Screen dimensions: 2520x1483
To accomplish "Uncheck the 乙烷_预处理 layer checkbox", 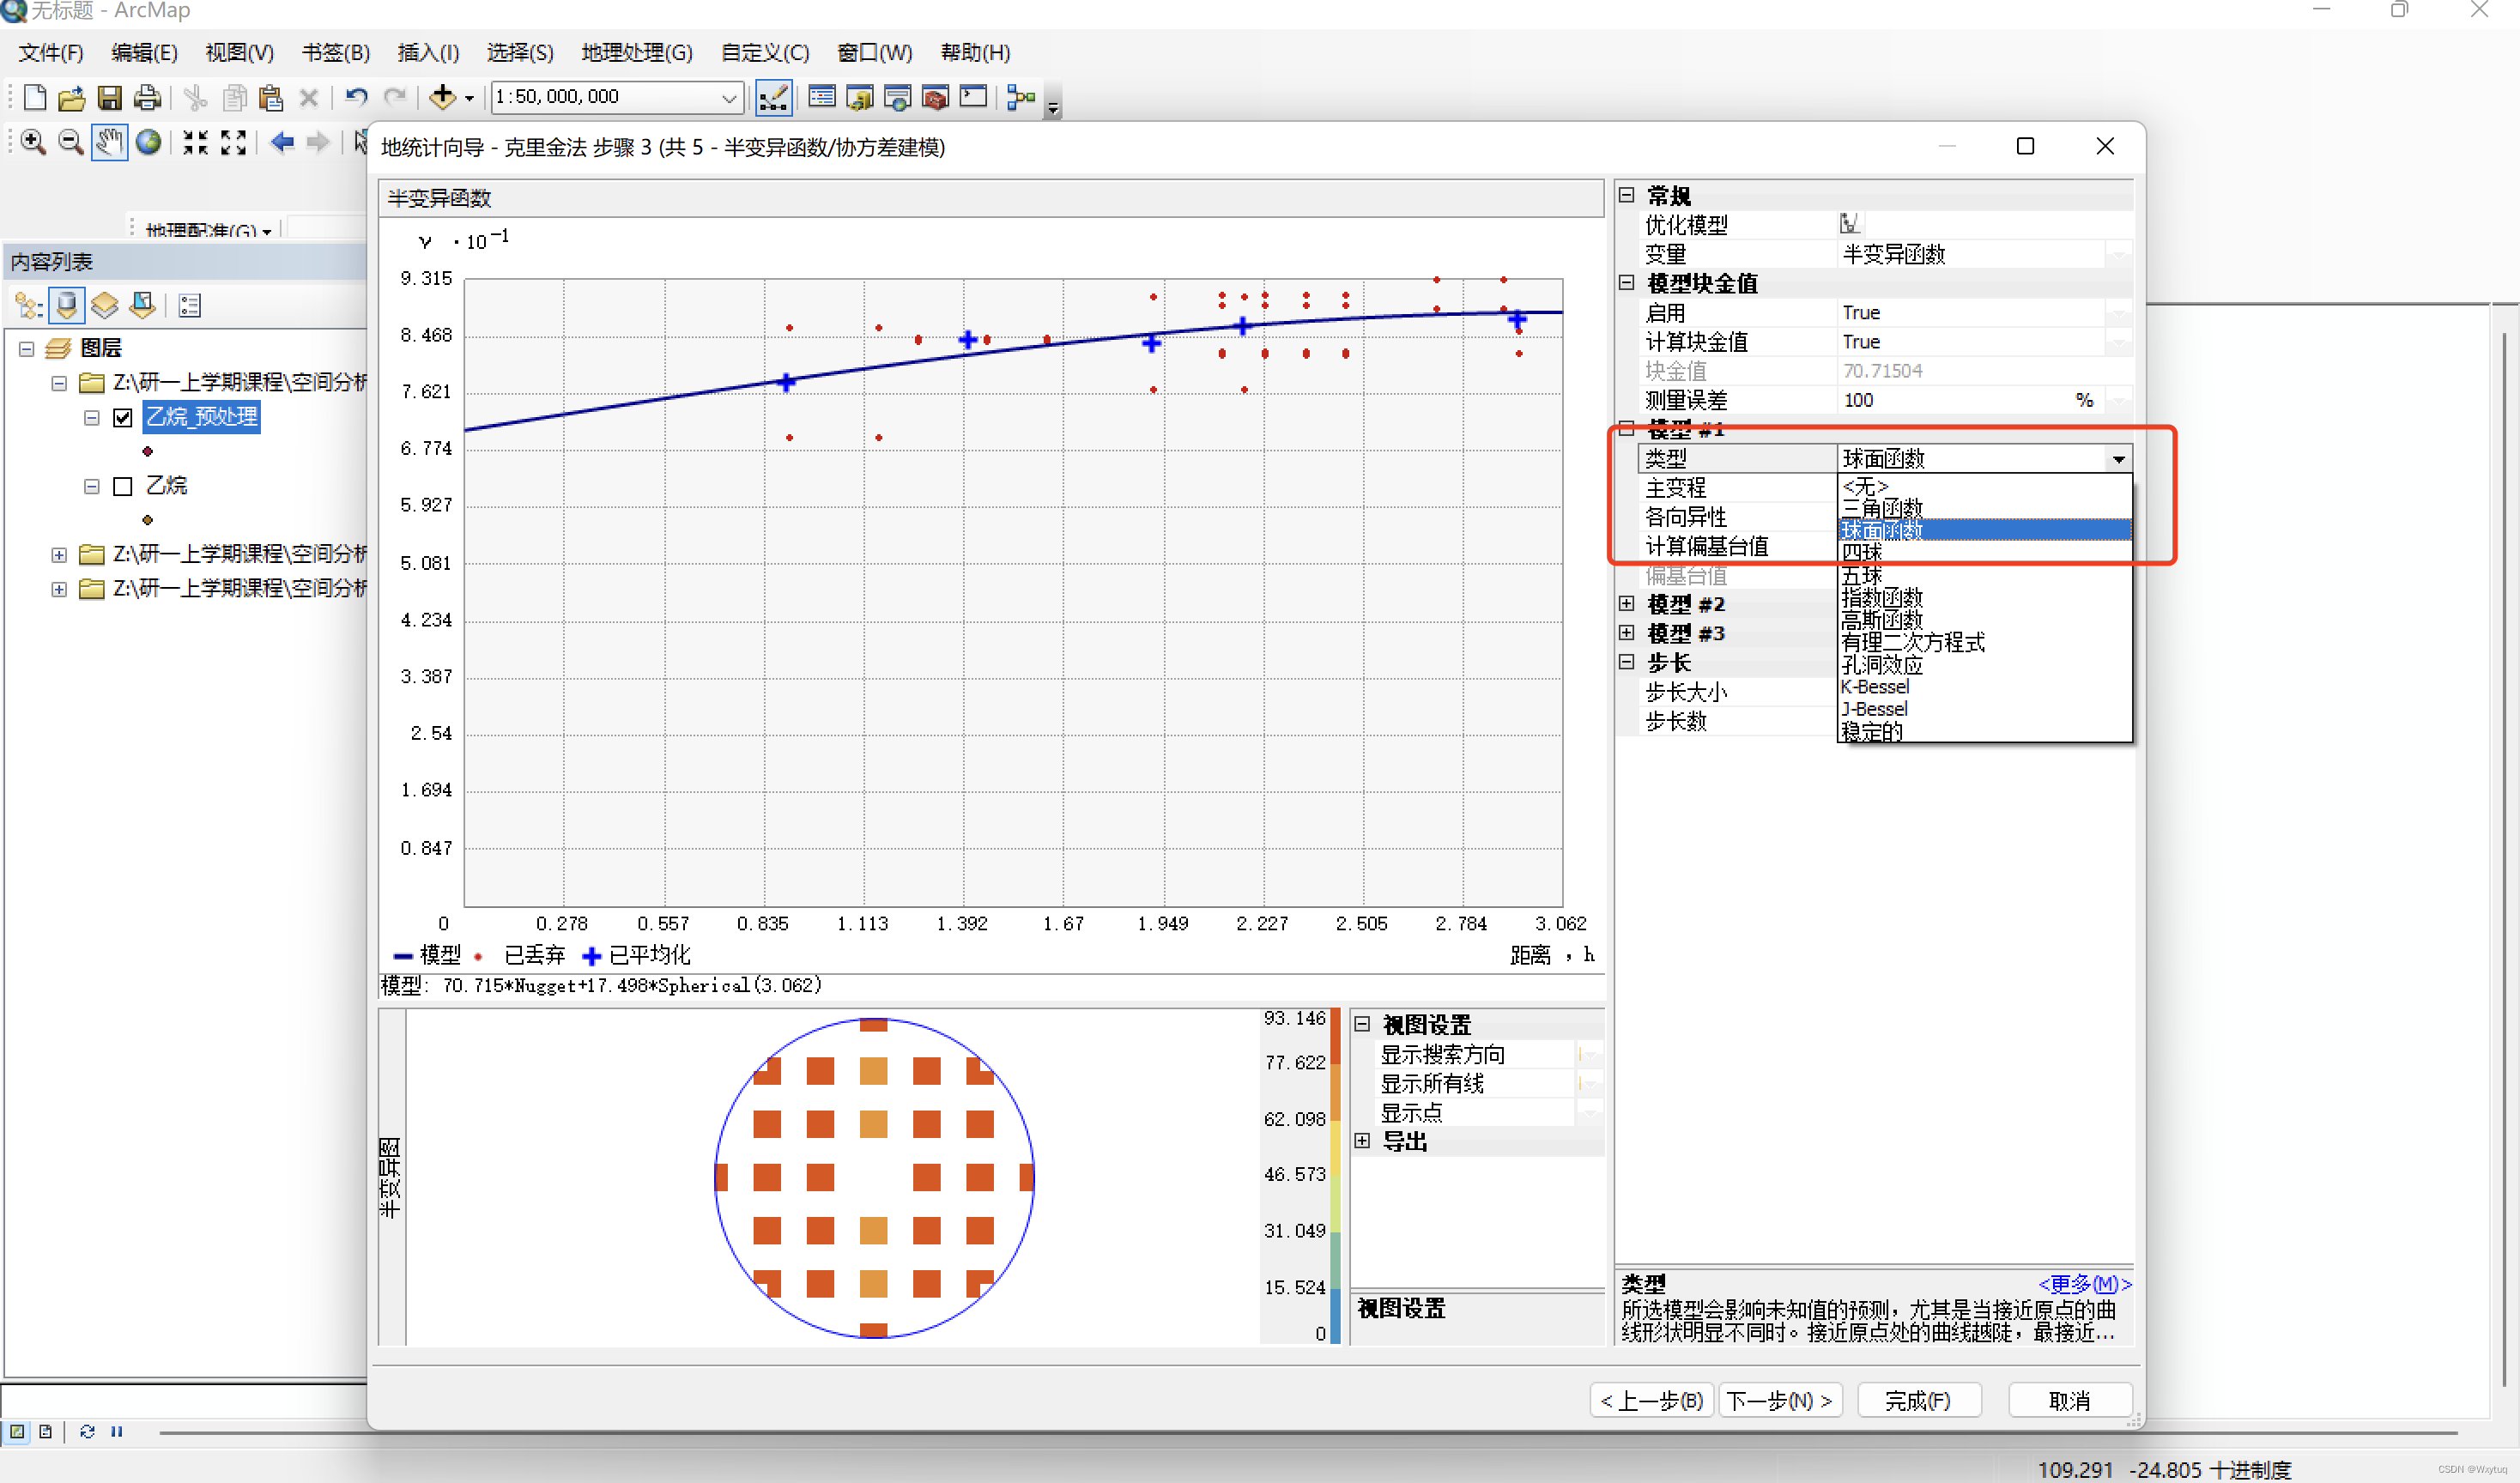I will (x=123, y=417).
